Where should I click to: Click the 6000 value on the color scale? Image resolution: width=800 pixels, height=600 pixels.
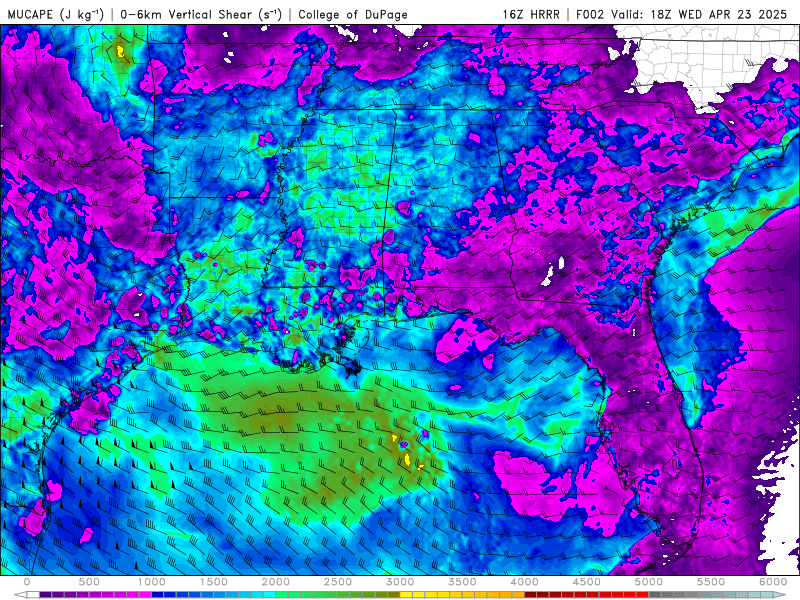[773, 582]
